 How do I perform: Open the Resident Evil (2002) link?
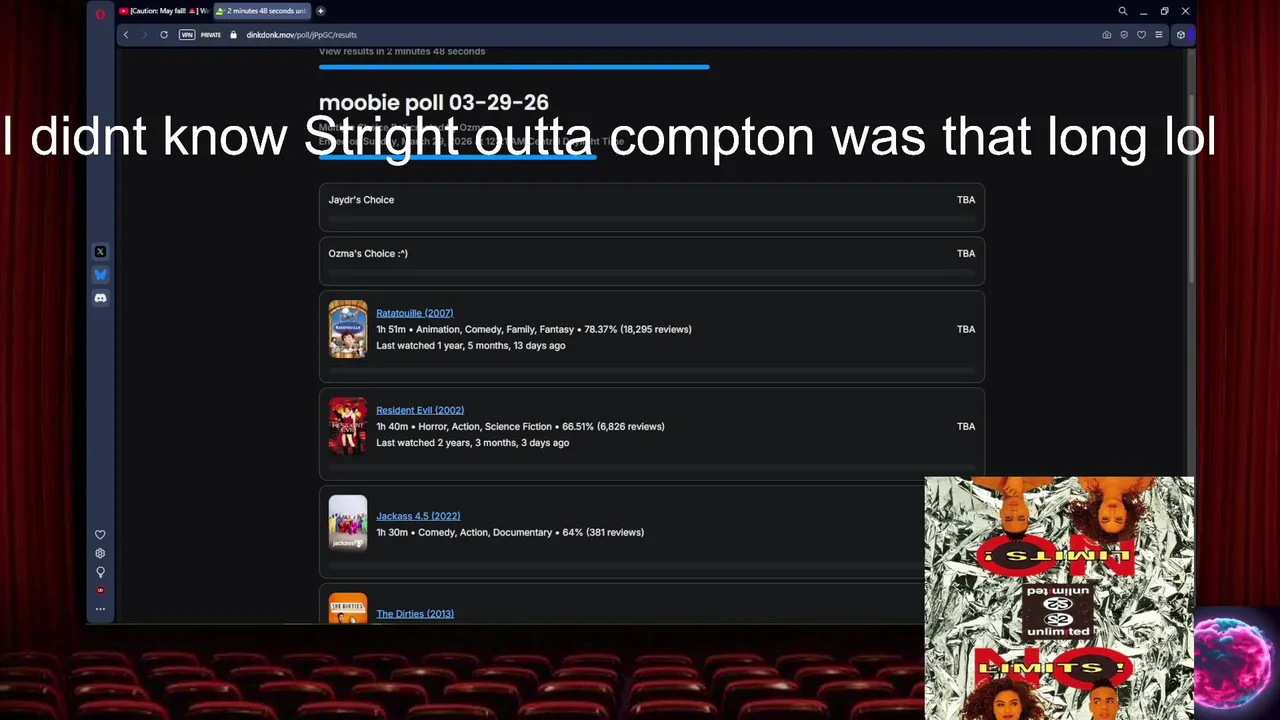point(420,410)
